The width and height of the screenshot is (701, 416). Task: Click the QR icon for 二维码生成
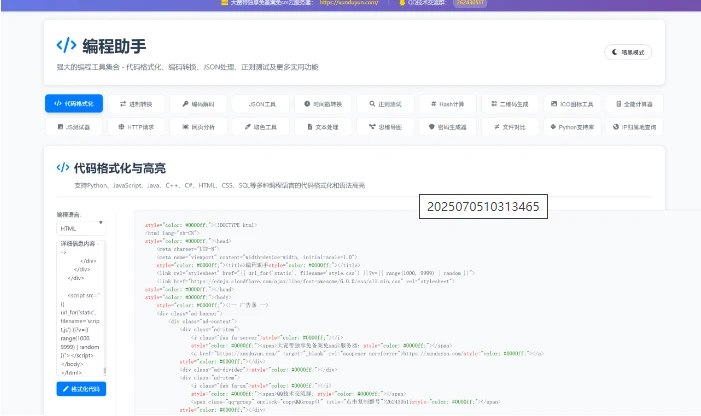[x=494, y=104]
